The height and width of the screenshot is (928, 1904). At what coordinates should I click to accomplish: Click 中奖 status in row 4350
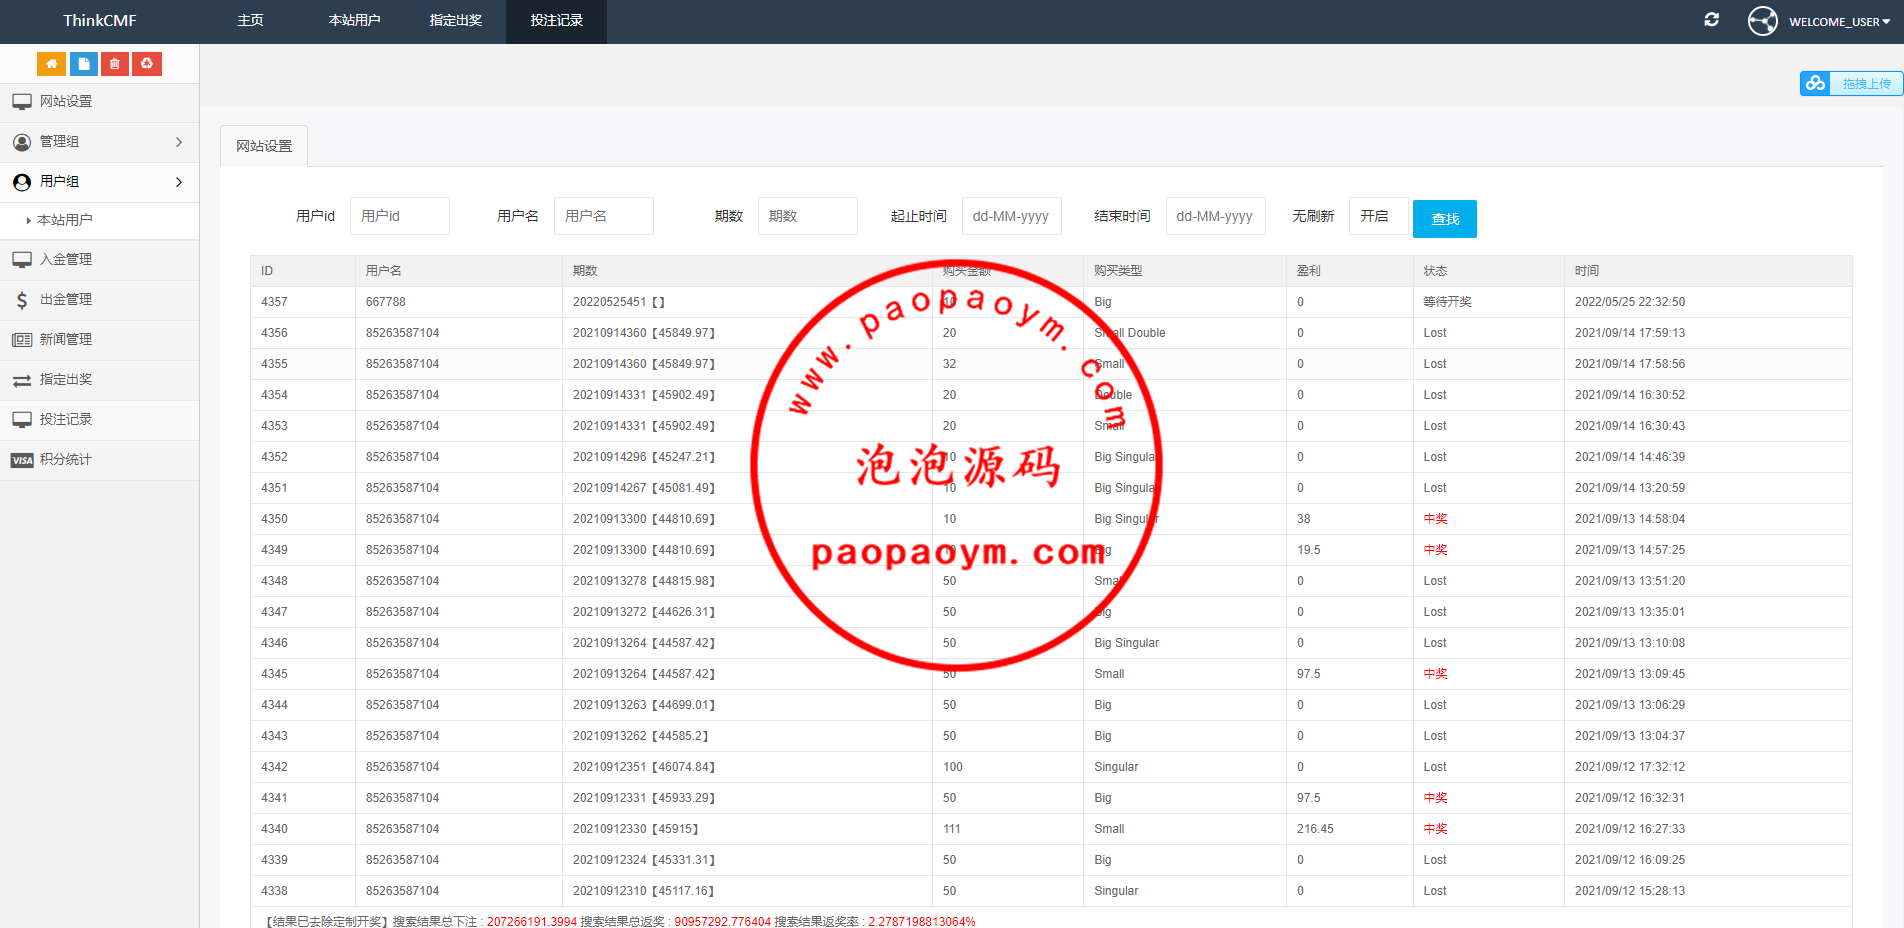pos(1436,519)
